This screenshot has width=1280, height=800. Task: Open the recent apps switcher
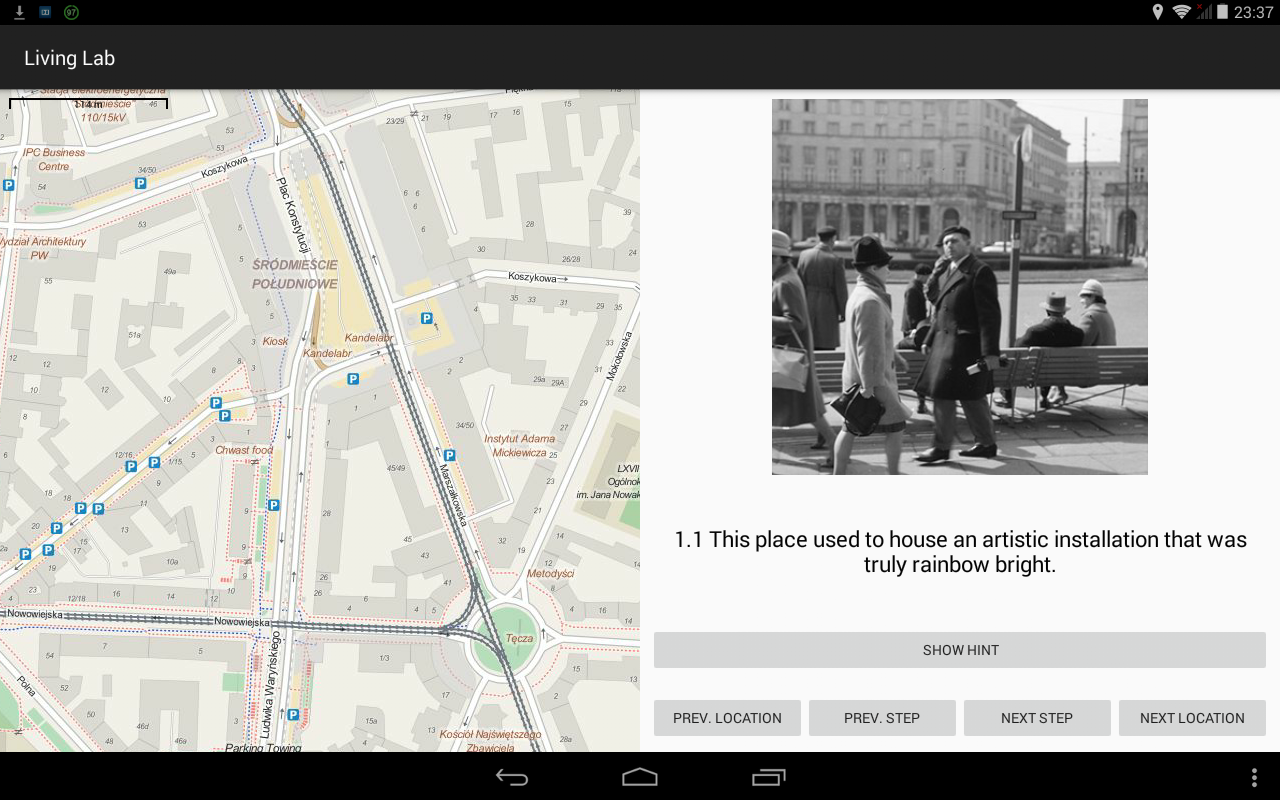(x=768, y=777)
